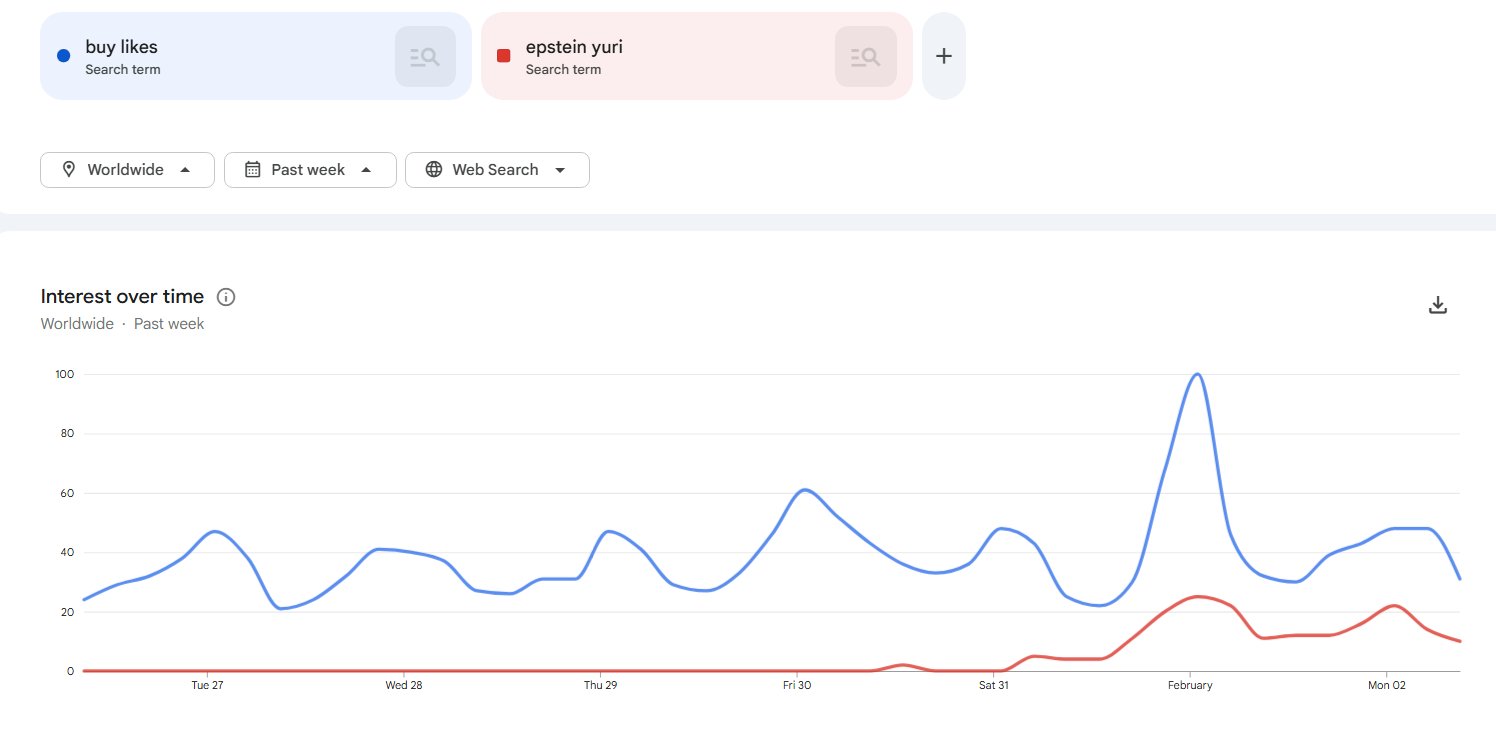Click the Thu 29 axis label

[600, 685]
